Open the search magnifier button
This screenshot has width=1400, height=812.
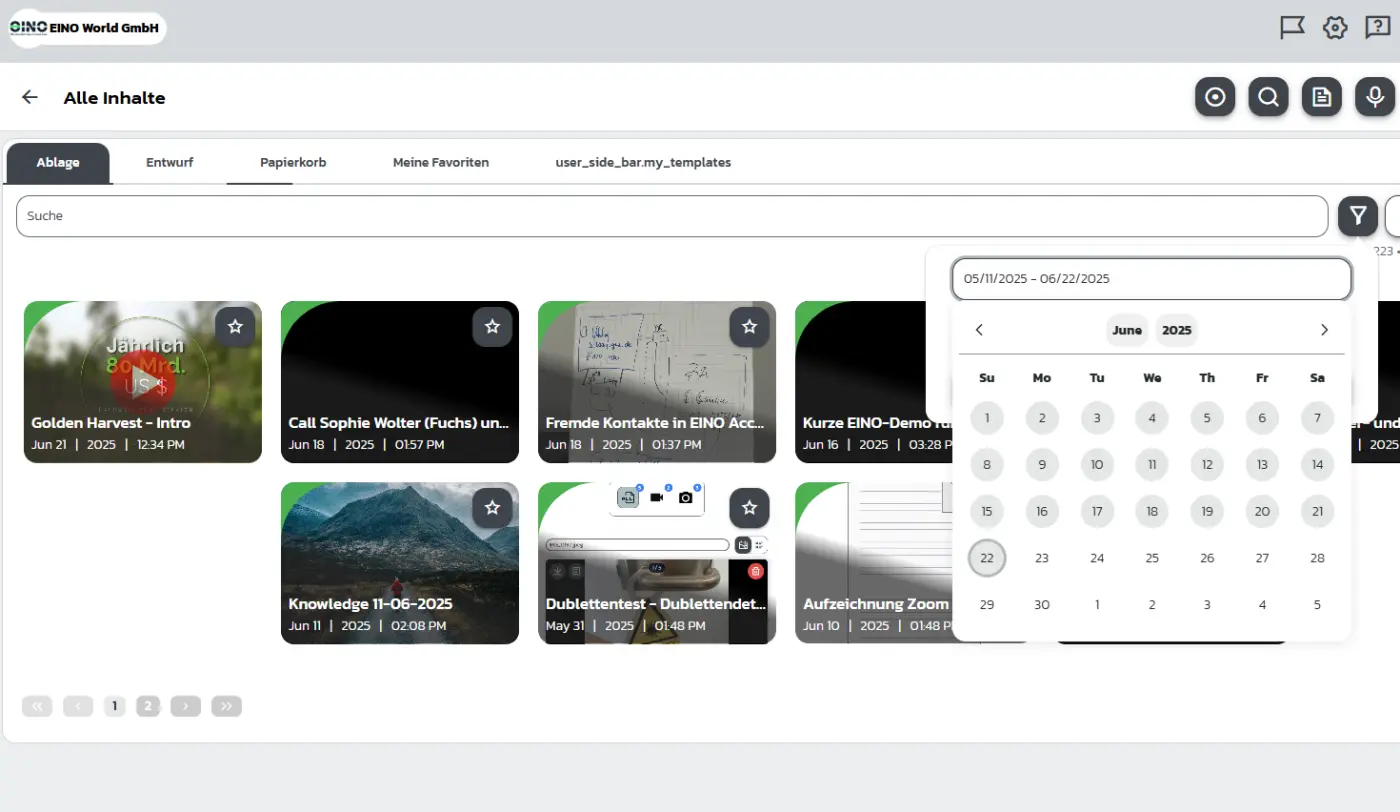pyautogui.click(x=1268, y=97)
